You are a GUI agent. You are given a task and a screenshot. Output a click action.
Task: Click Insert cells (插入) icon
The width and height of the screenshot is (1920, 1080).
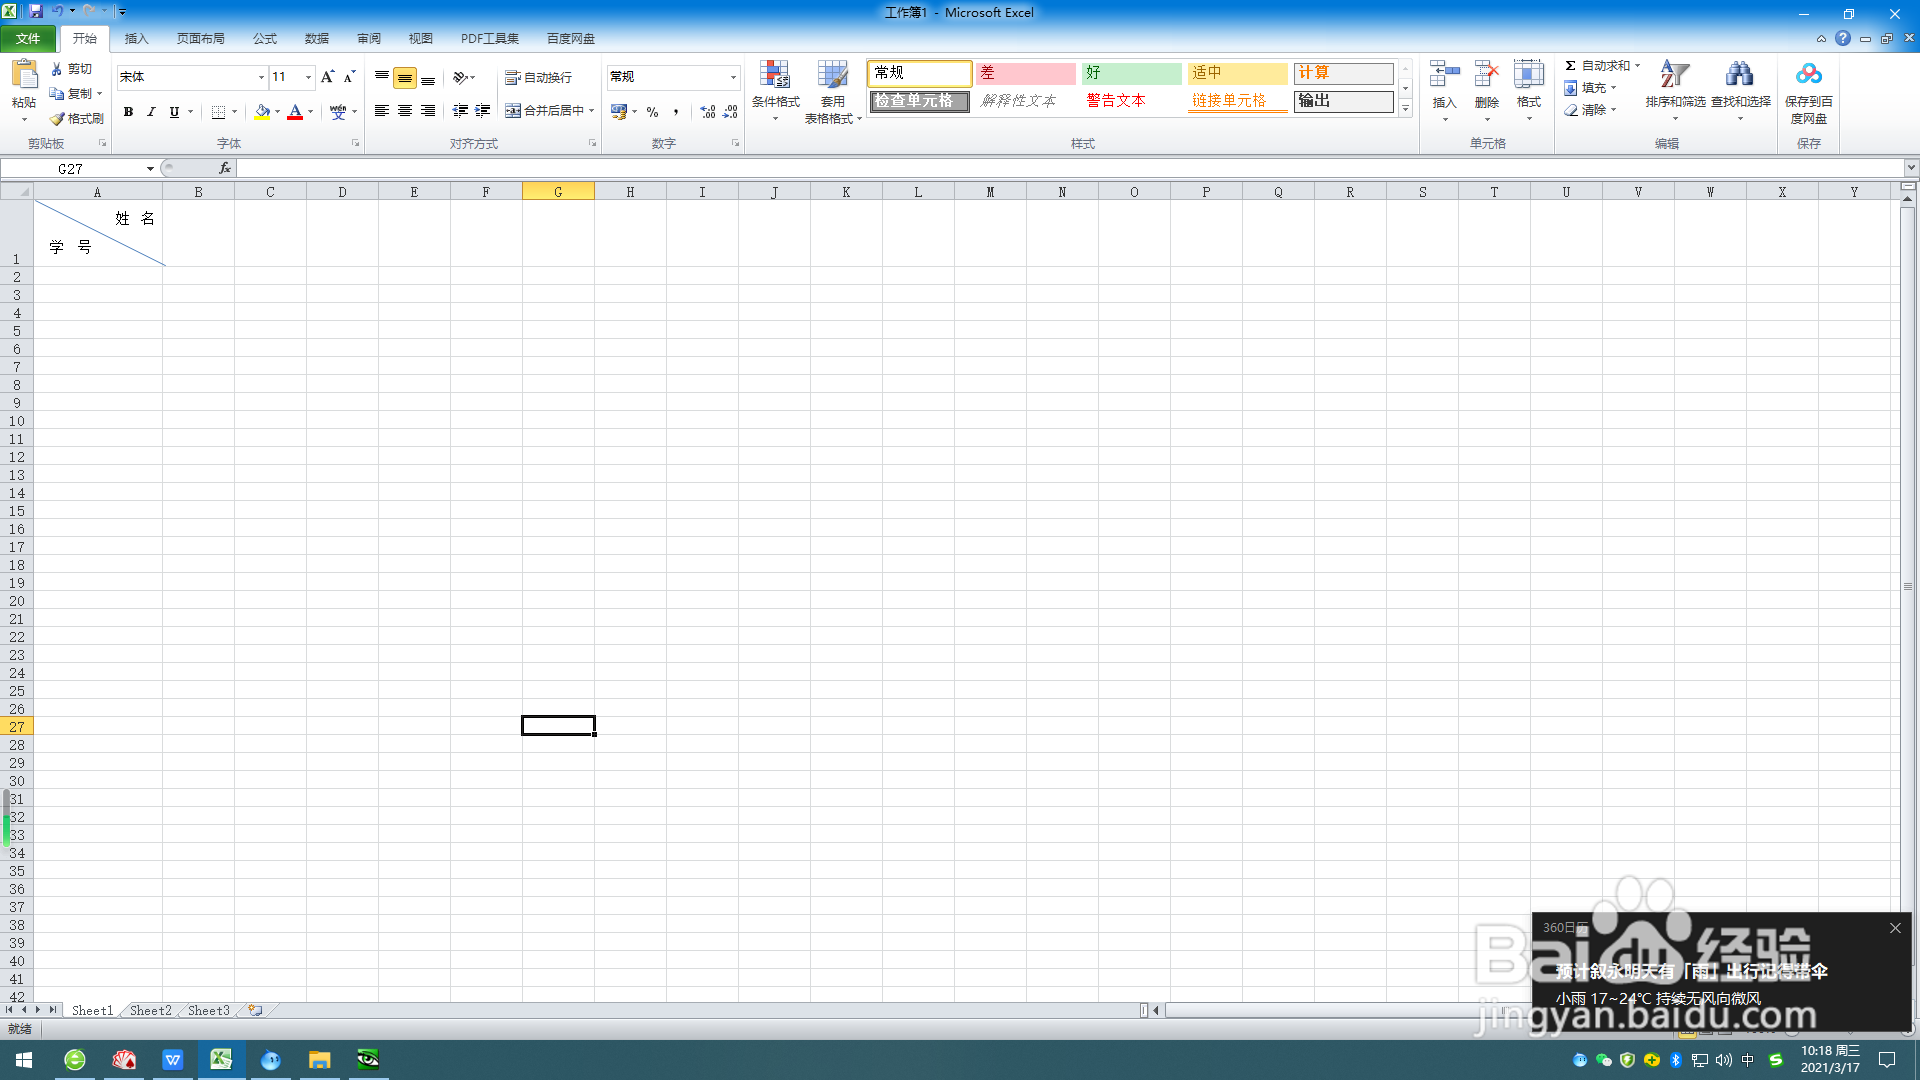(1444, 76)
